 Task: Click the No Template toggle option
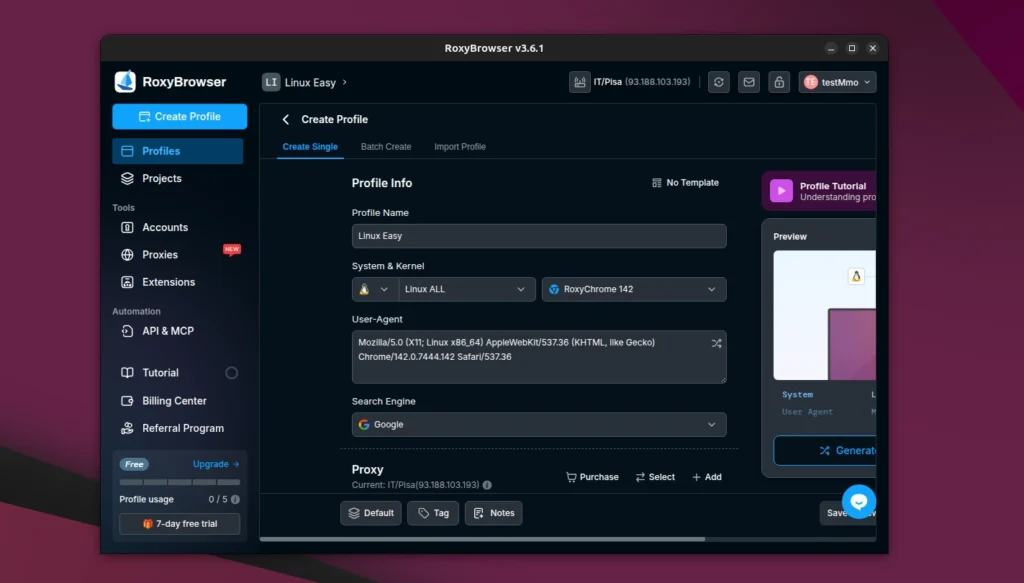(685, 182)
